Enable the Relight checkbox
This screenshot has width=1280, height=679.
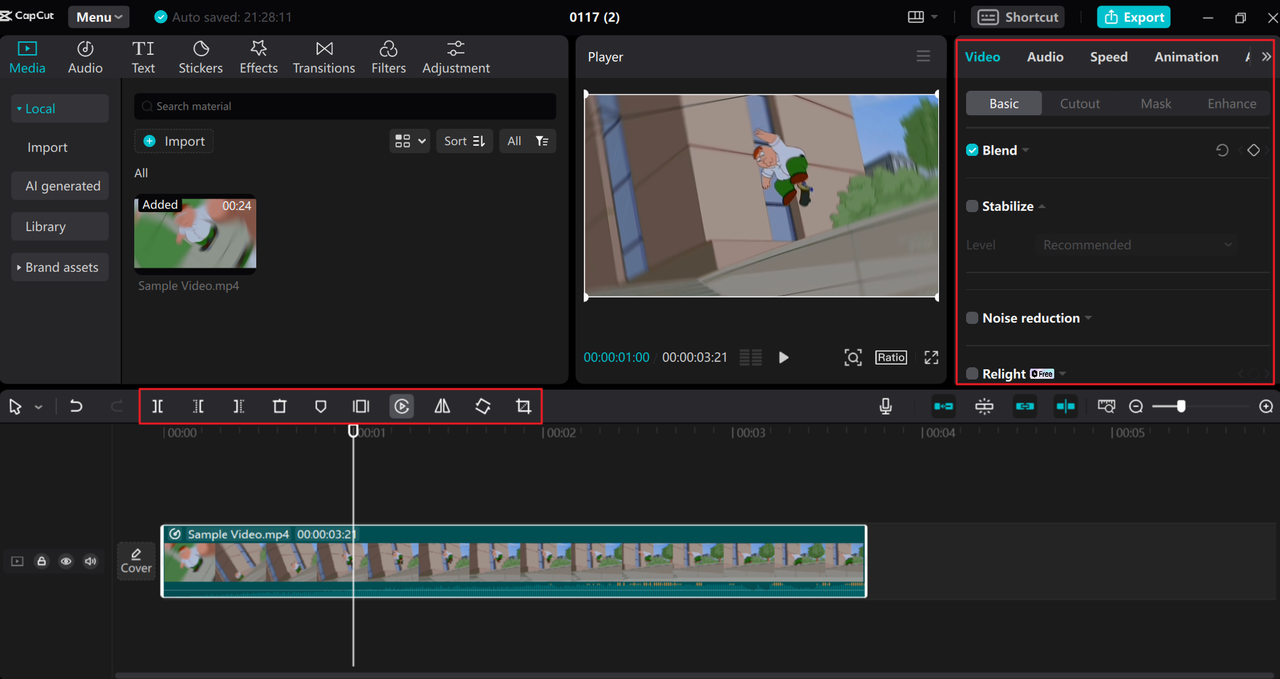(x=972, y=374)
